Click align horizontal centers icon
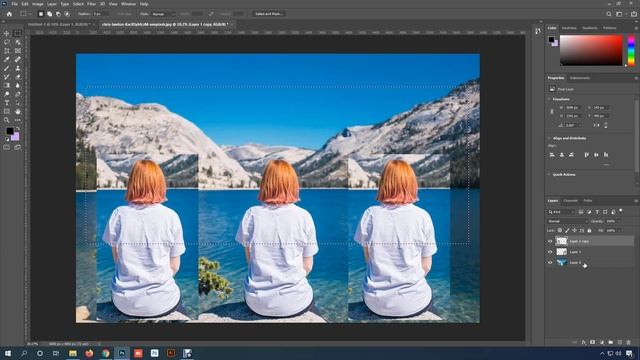 point(562,155)
